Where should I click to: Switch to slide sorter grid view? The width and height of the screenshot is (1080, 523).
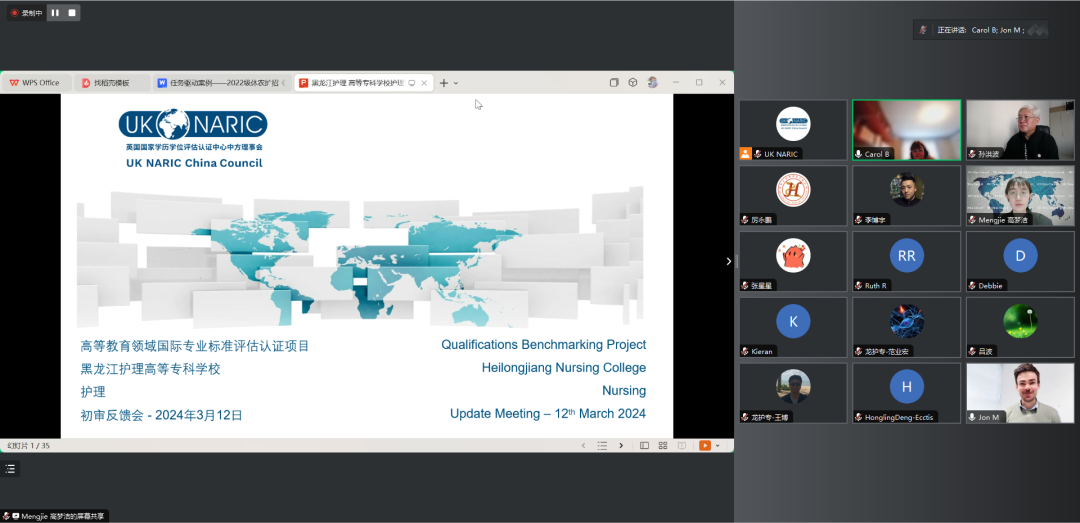pos(663,445)
